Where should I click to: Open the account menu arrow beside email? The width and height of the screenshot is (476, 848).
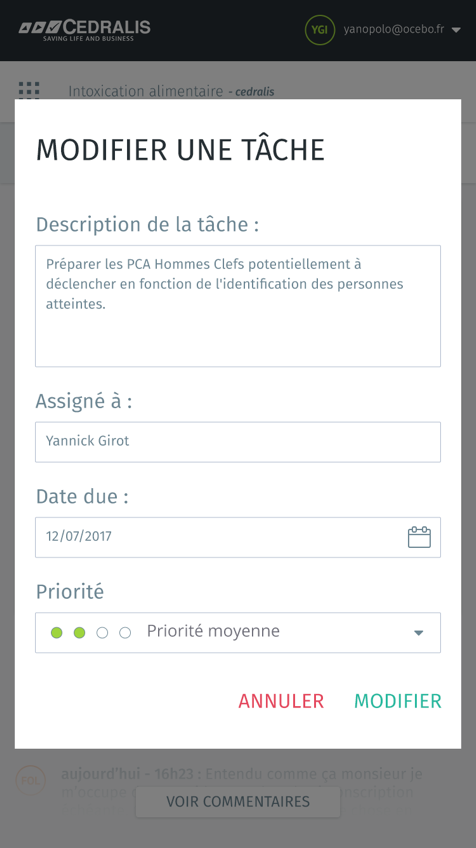pos(456,30)
